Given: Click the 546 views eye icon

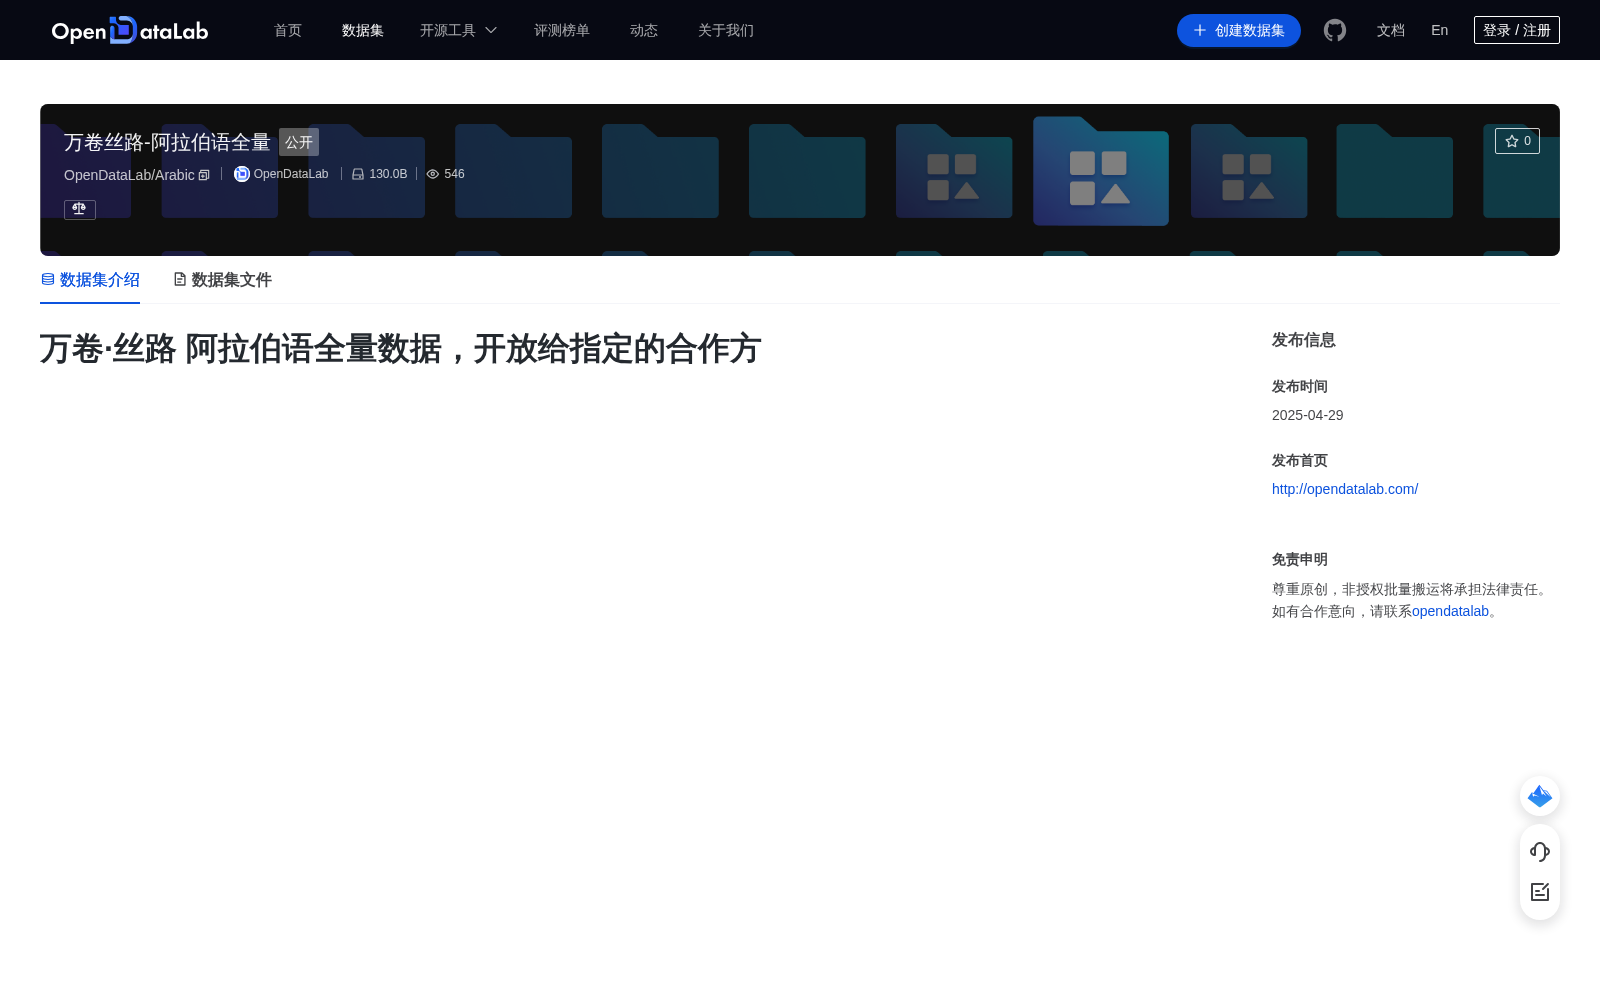Looking at the screenshot, I should [433, 174].
